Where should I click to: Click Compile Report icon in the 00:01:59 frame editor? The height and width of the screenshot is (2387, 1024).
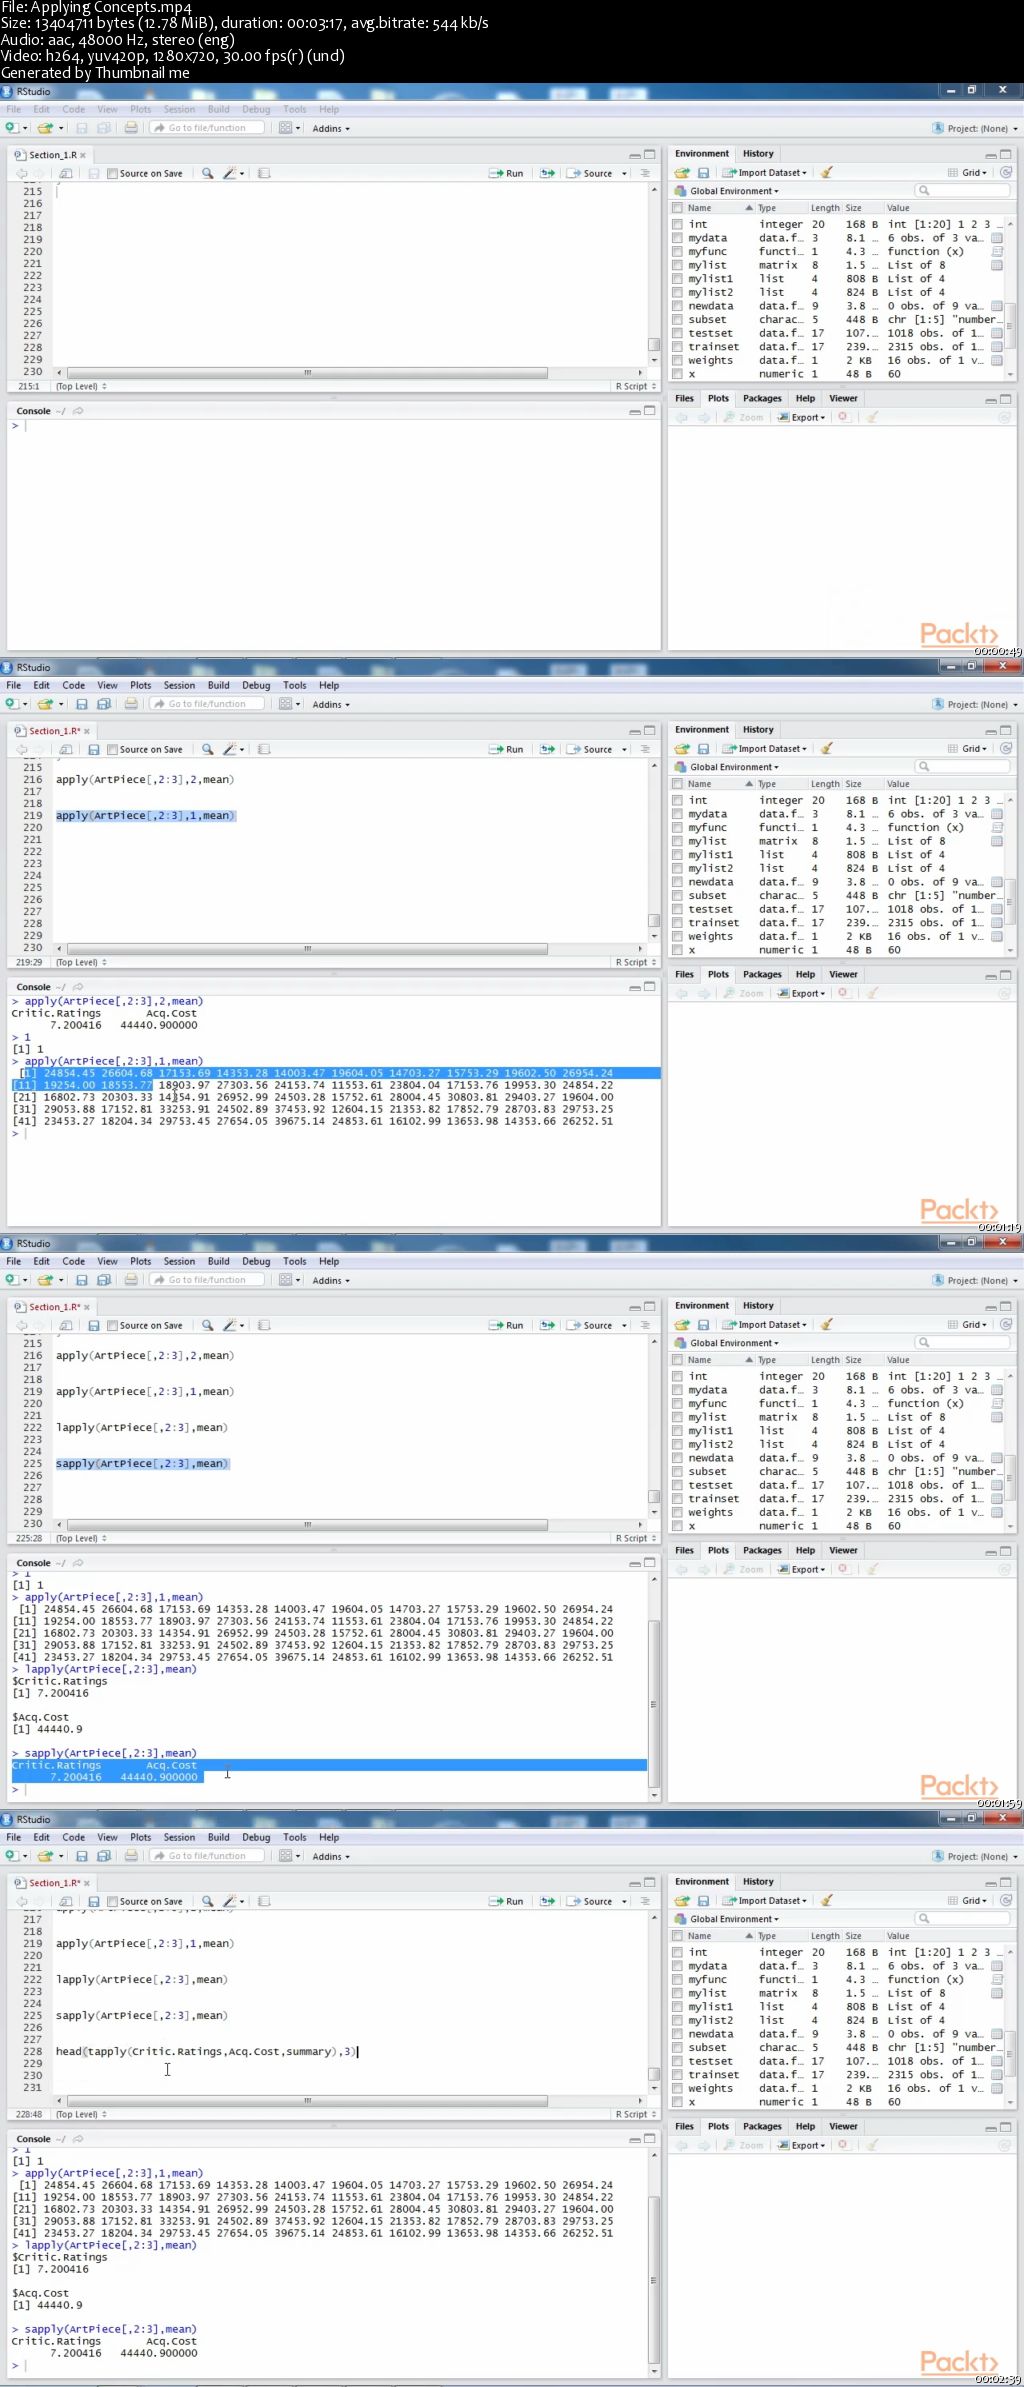[x=264, y=1325]
